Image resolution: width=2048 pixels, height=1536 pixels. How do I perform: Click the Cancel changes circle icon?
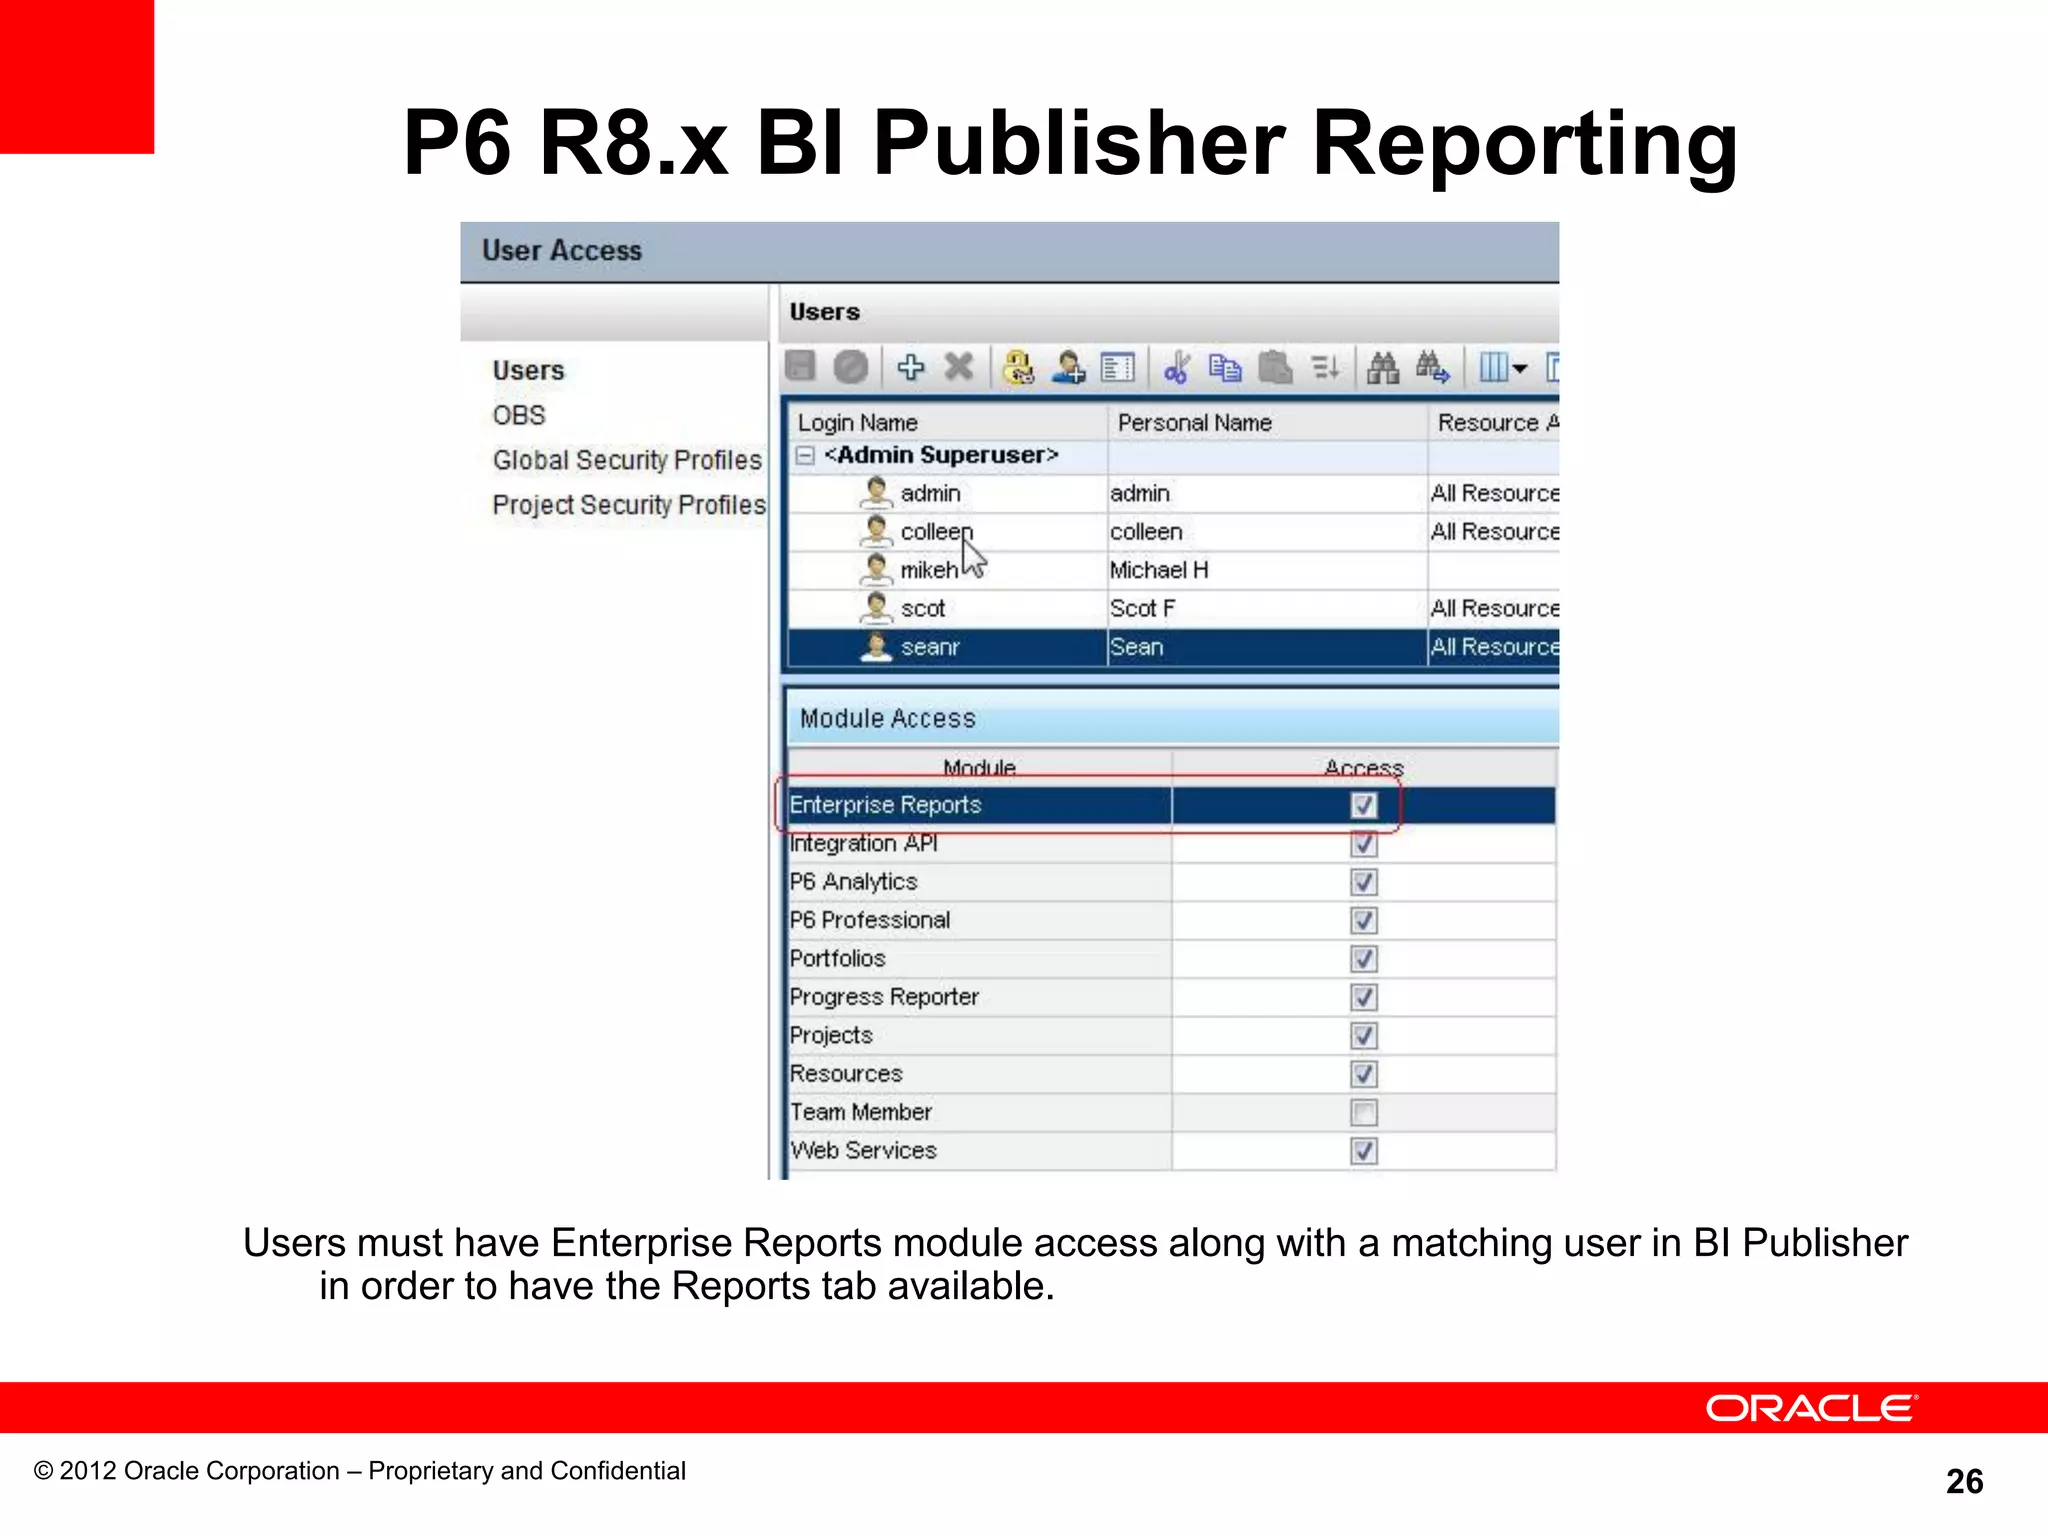(x=851, y=367)
